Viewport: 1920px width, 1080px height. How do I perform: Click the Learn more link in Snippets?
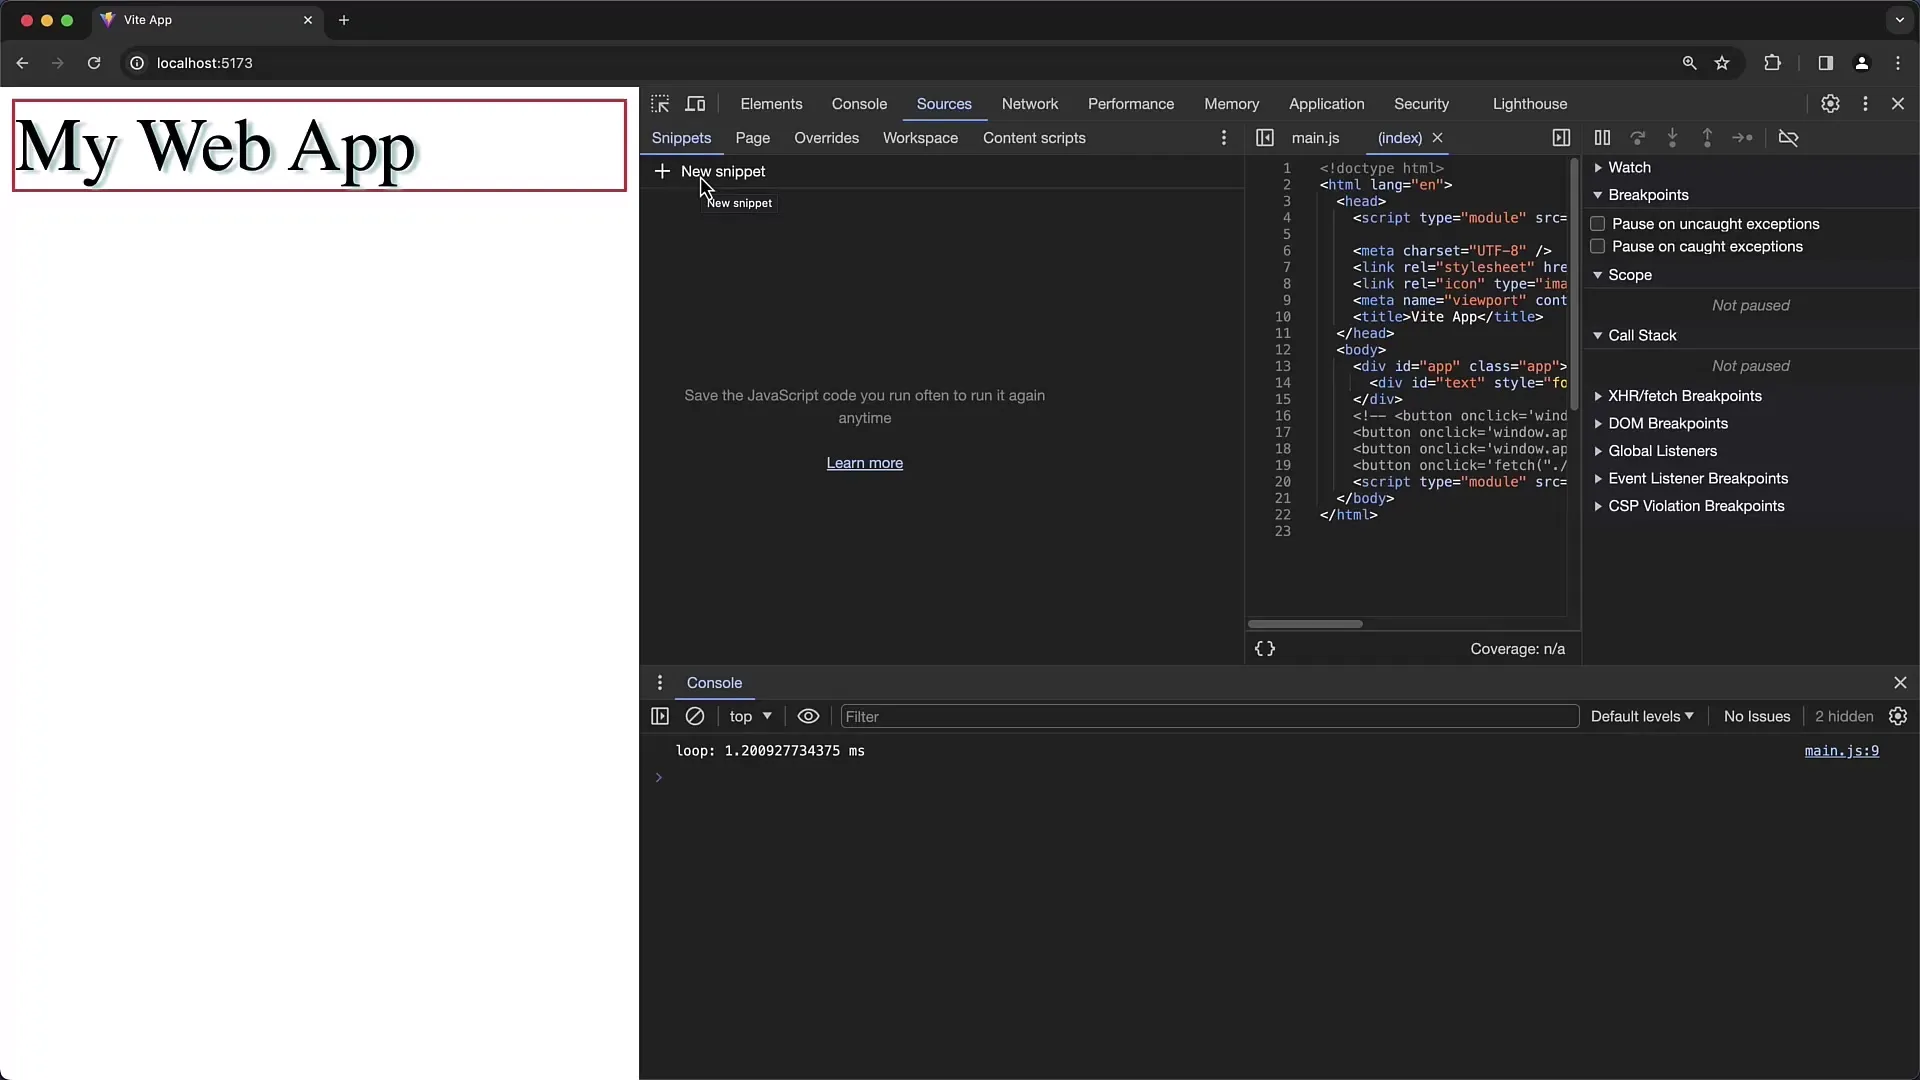pyautogui.click(x=865, y=463)
